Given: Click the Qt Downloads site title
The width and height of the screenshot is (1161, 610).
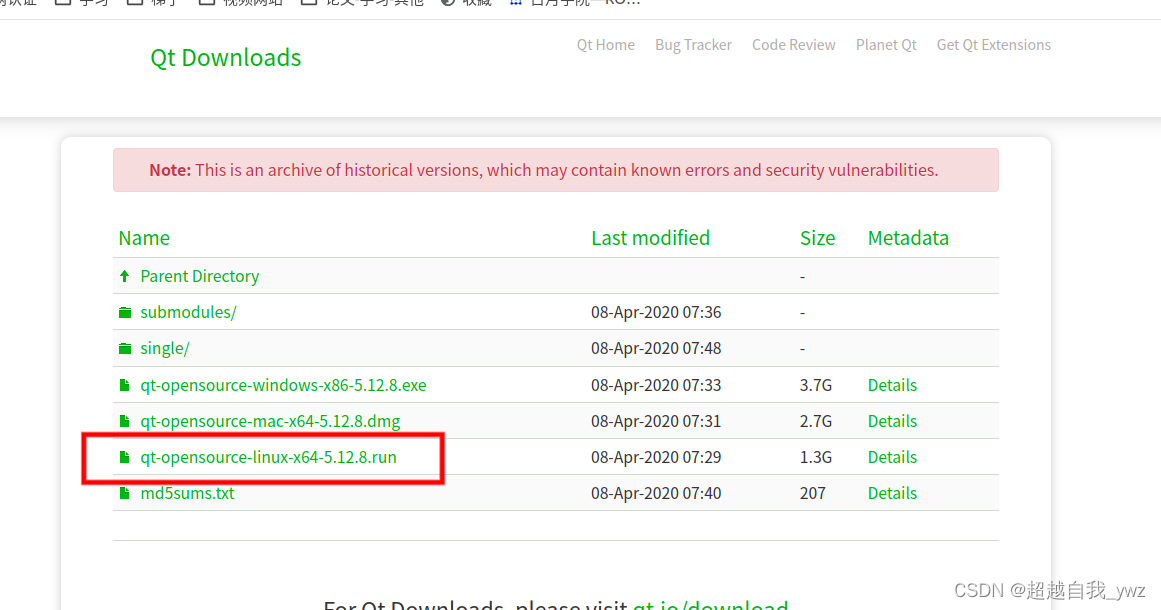Looking at the screenshot, I should [226, 58].
